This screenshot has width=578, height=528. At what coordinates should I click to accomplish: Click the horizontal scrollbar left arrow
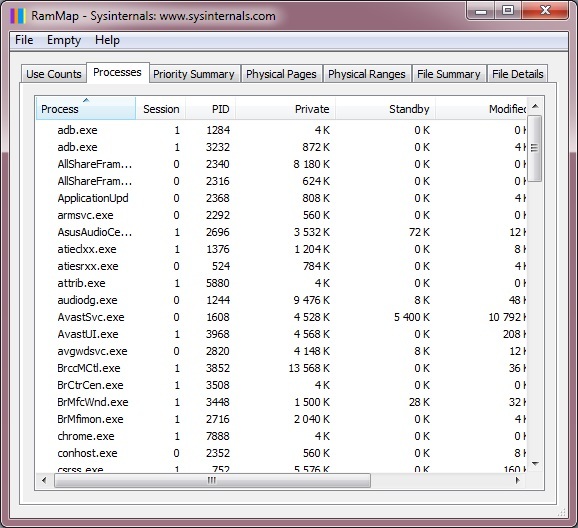(x=44, y=480)
